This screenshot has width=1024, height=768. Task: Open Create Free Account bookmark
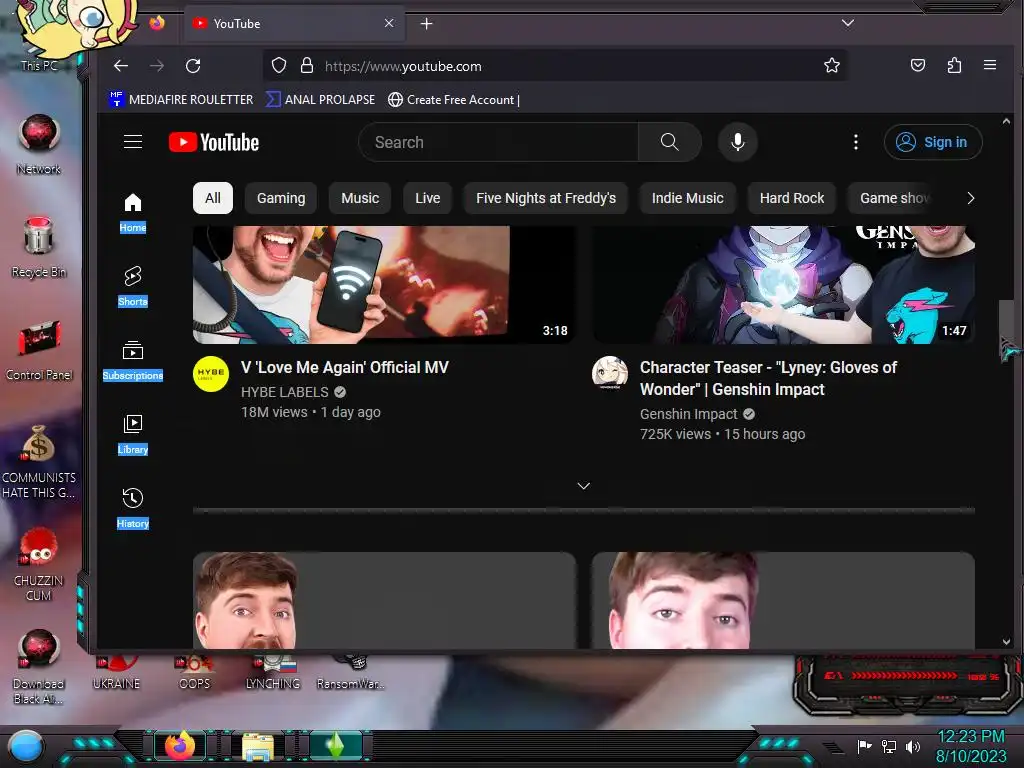[x=454, y=100]
